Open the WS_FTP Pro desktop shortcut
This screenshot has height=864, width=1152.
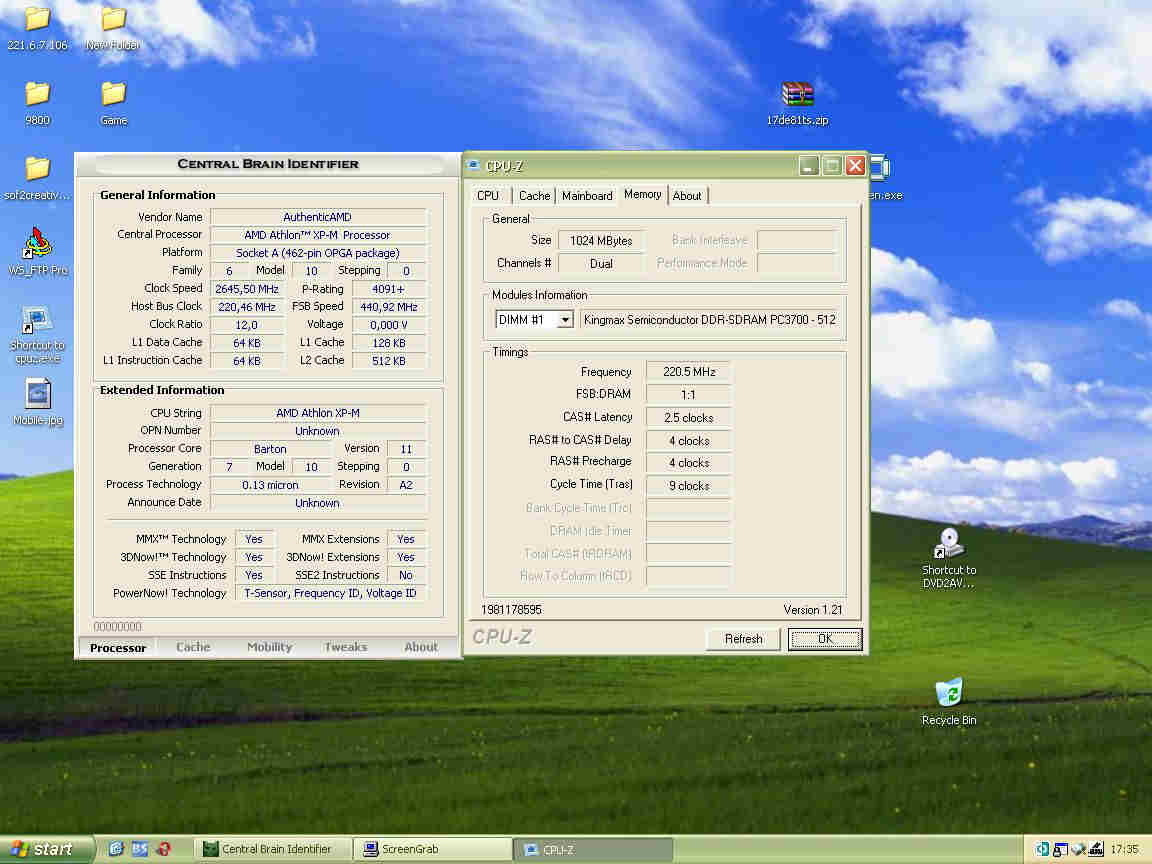(x=37, y=245)
